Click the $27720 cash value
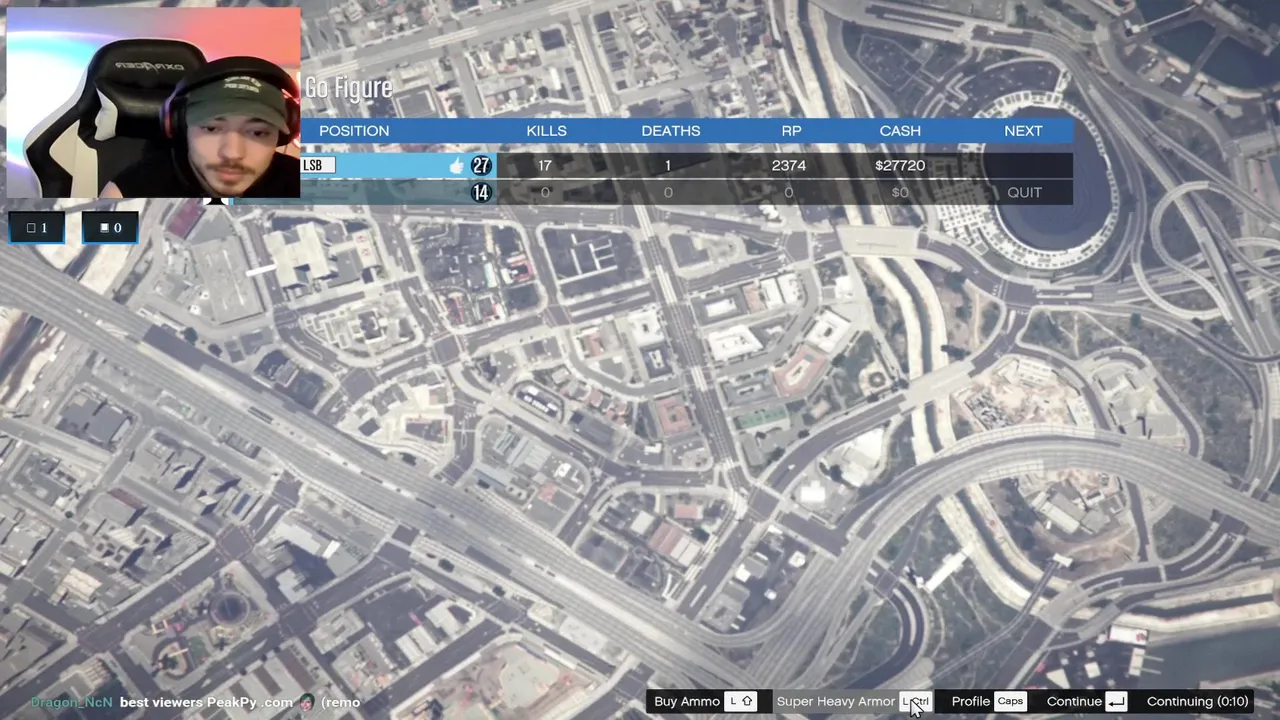1280x720 pixels. [900, 165]
